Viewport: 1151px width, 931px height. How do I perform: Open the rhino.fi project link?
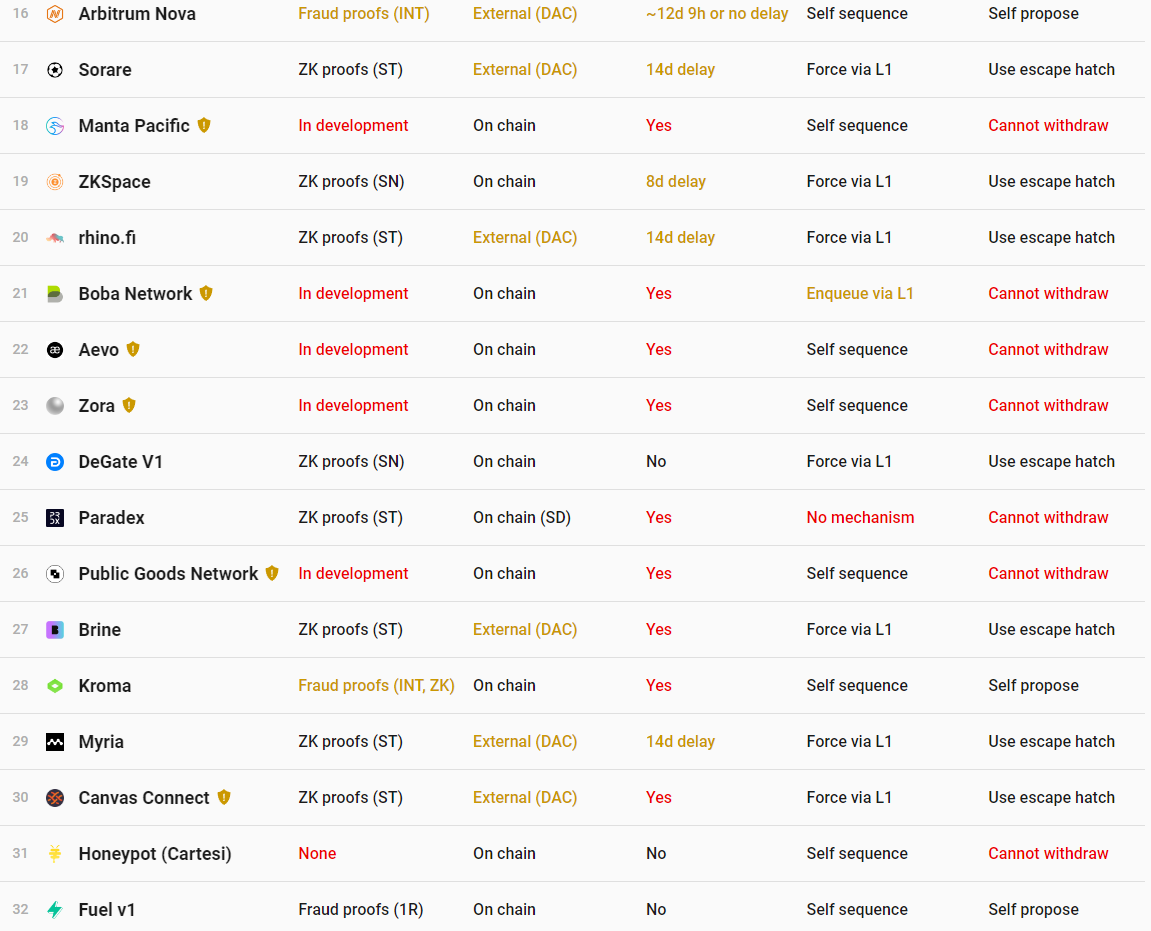click(x=107, y=238)
